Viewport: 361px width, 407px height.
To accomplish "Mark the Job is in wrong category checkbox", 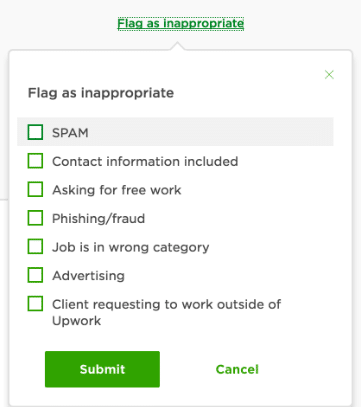I will 35,247.
